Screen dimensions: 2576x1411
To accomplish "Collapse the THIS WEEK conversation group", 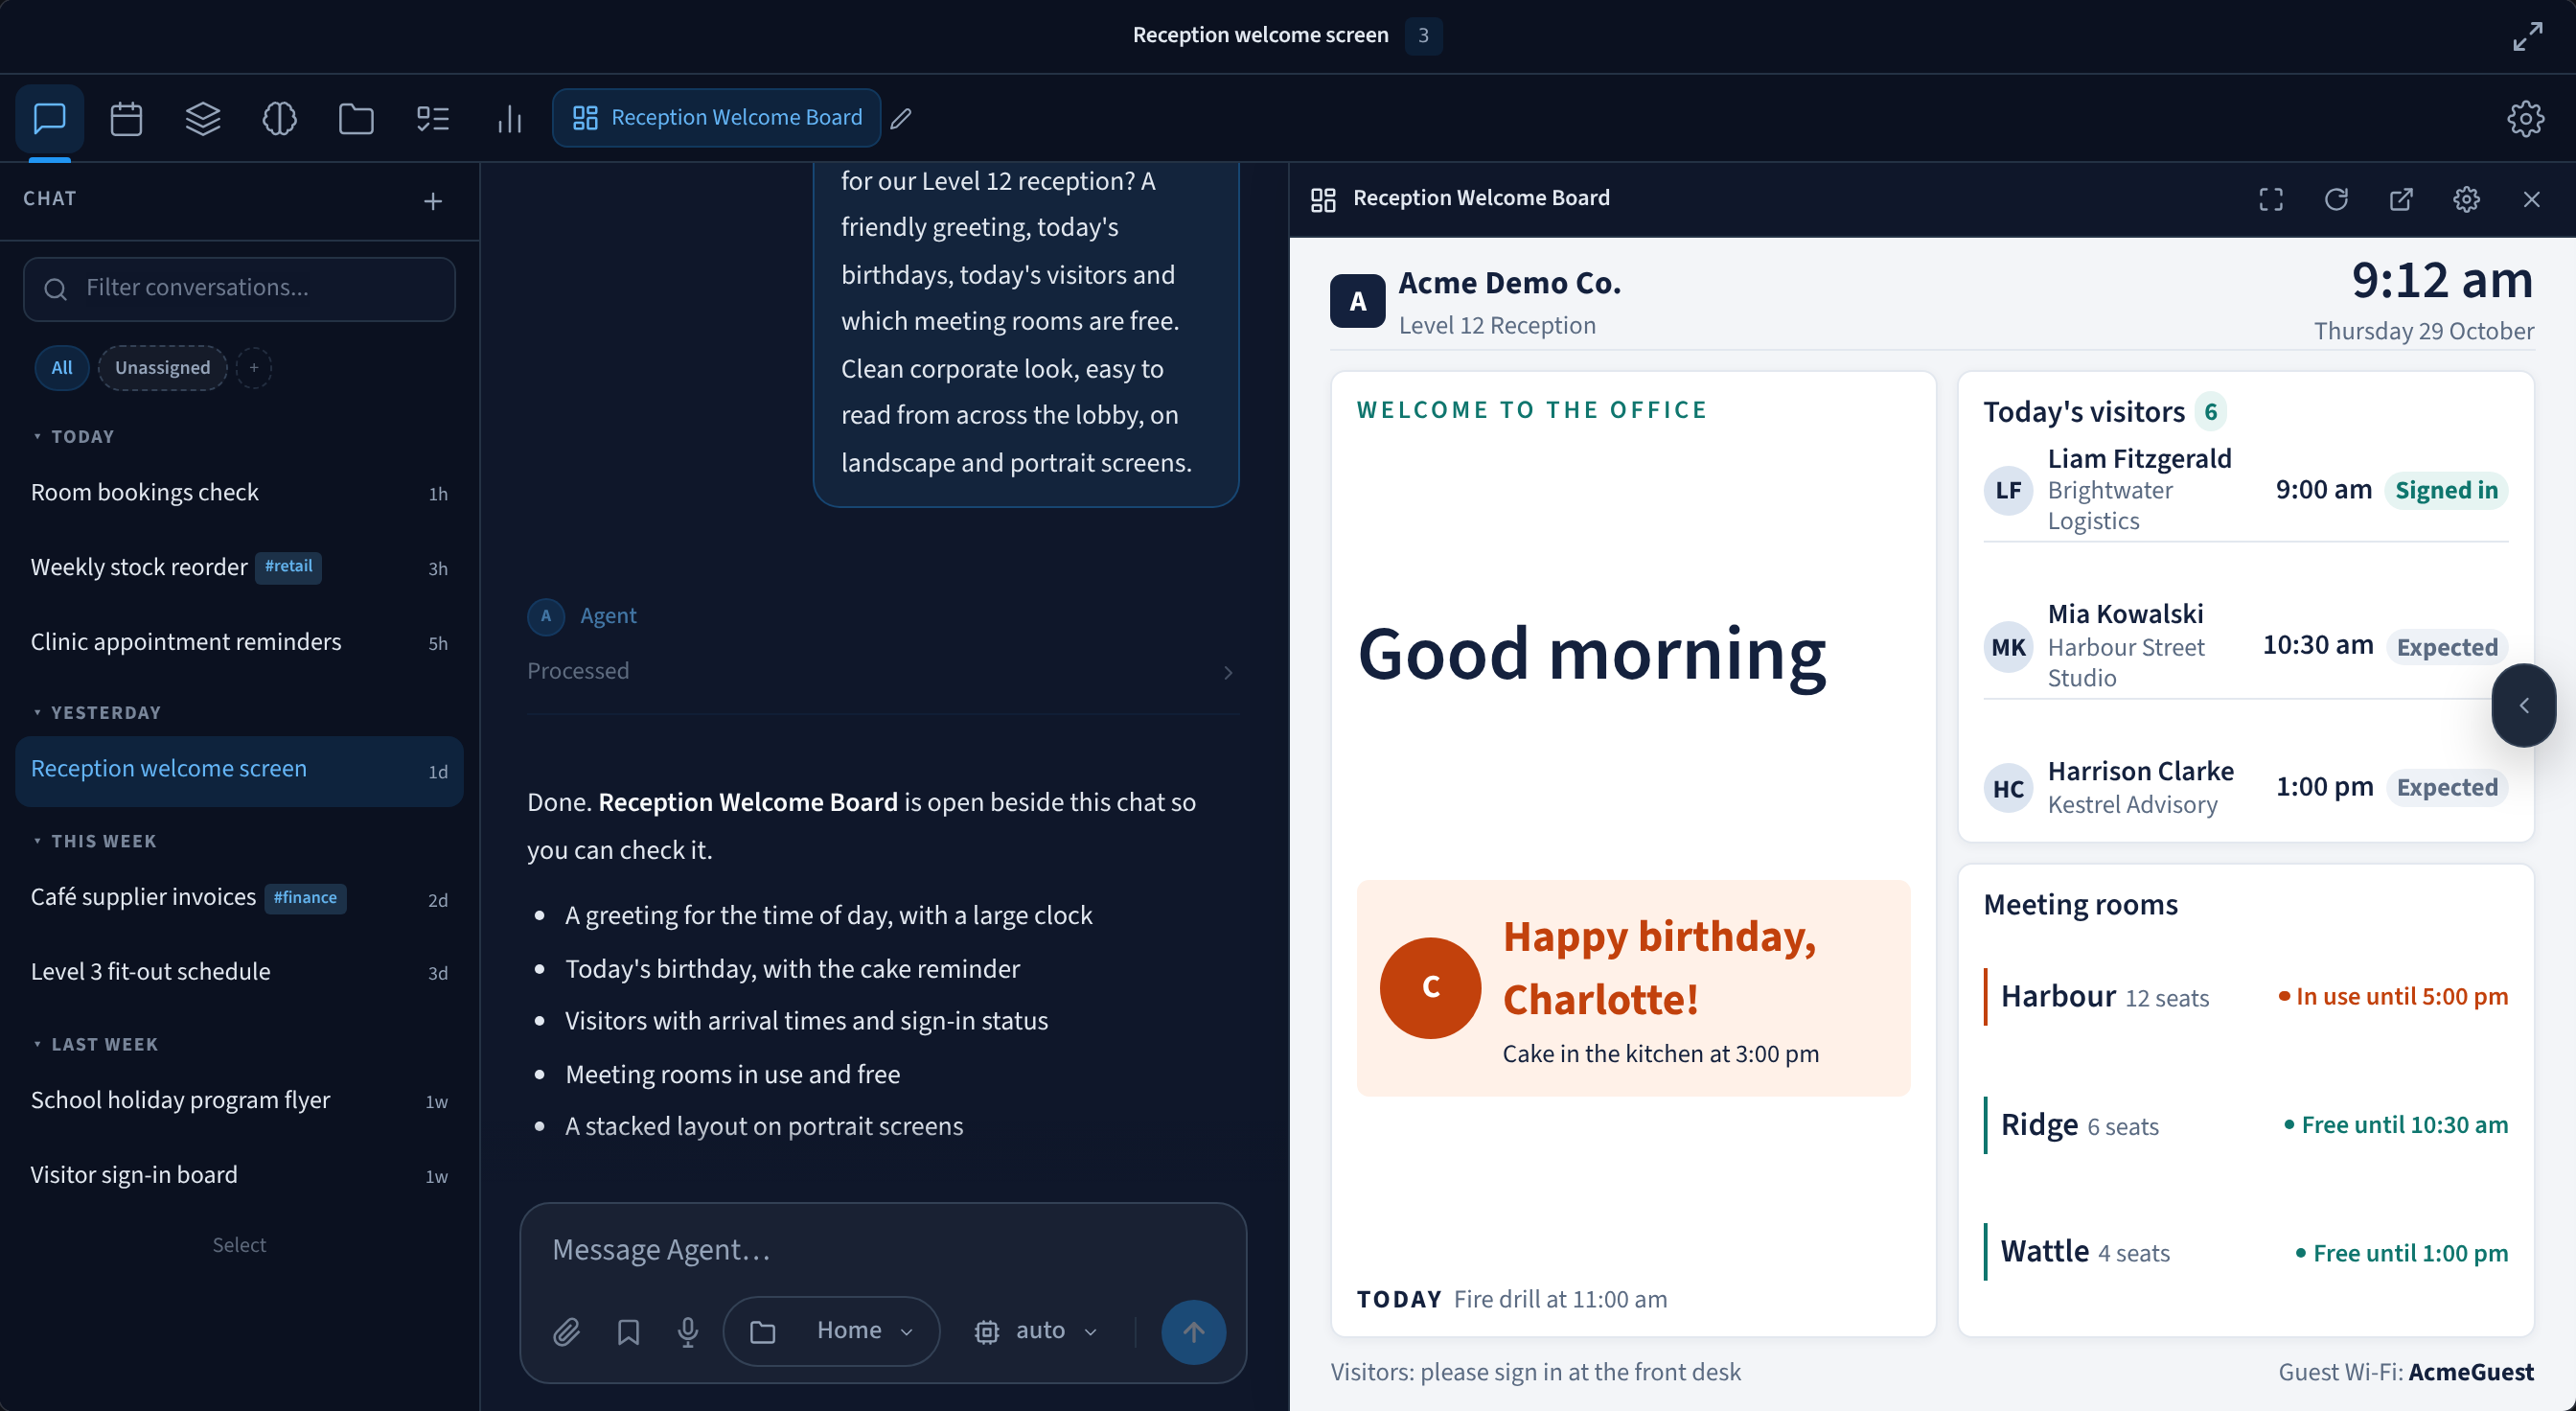I will tap(94, 841).
